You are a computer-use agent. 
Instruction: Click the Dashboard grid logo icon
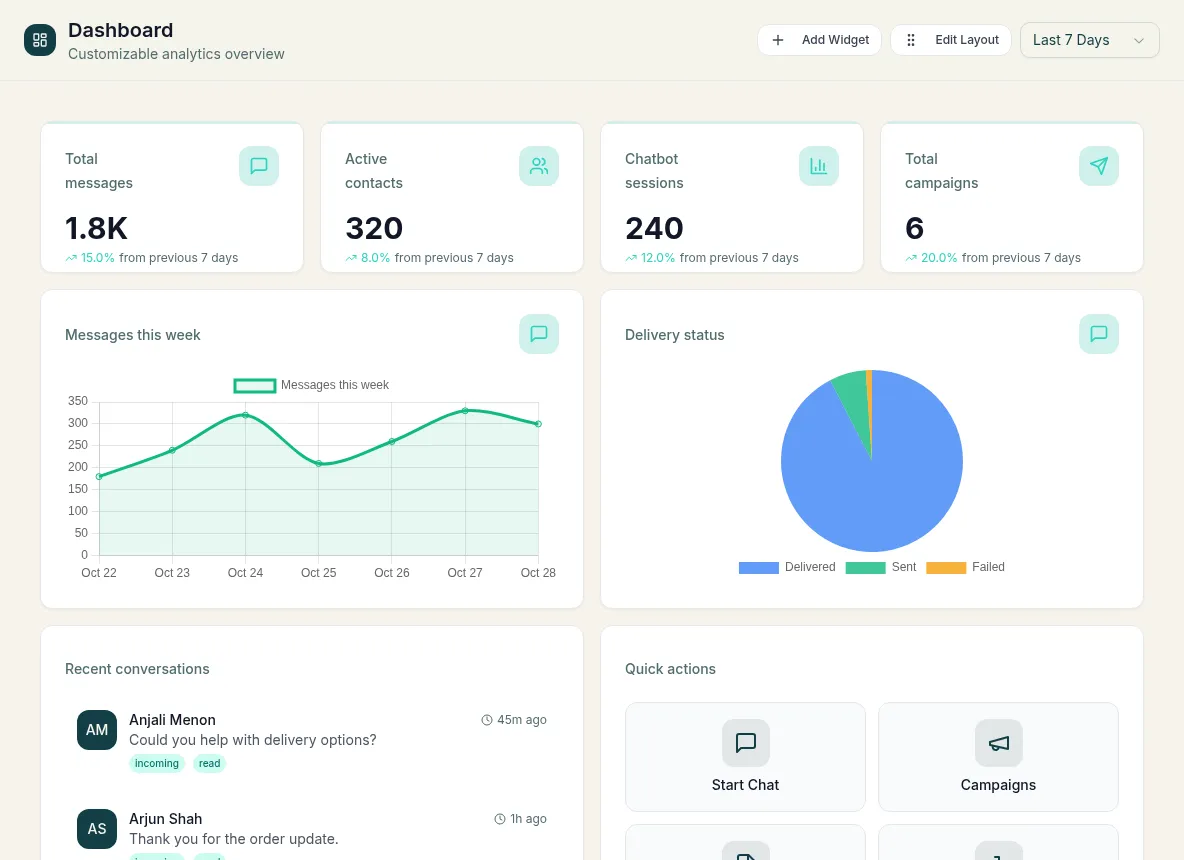[40, 40]
